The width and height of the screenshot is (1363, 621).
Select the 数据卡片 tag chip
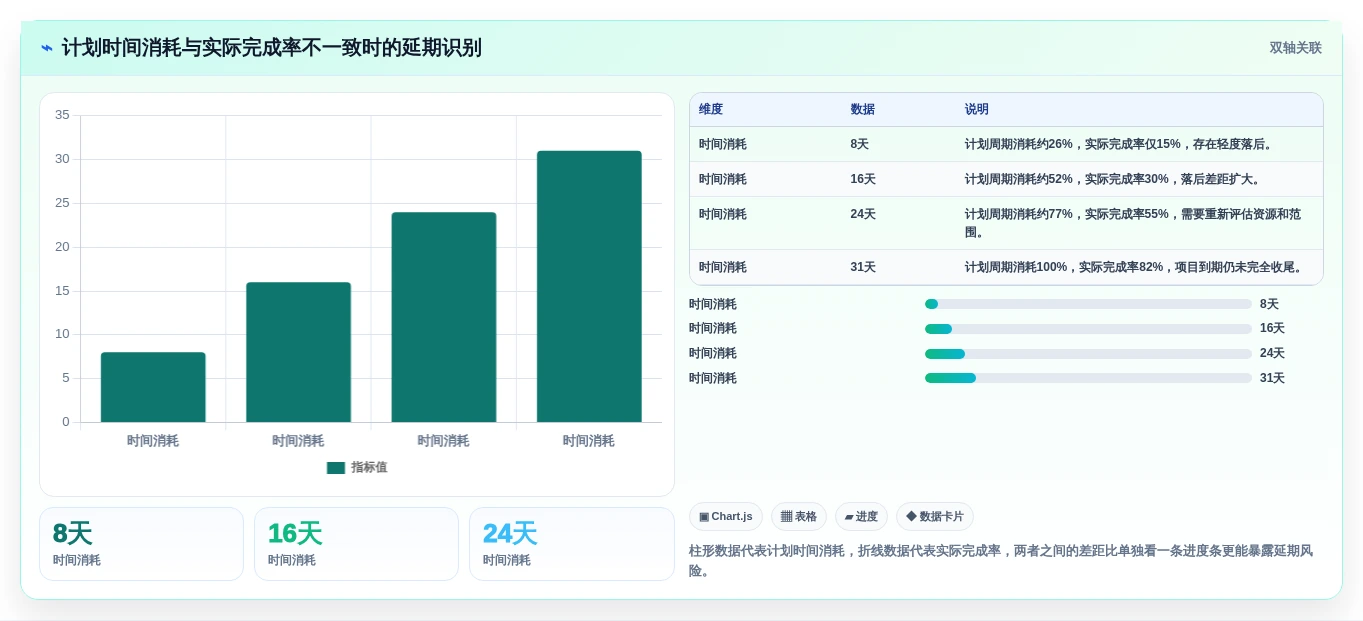(x=935, y=517)
